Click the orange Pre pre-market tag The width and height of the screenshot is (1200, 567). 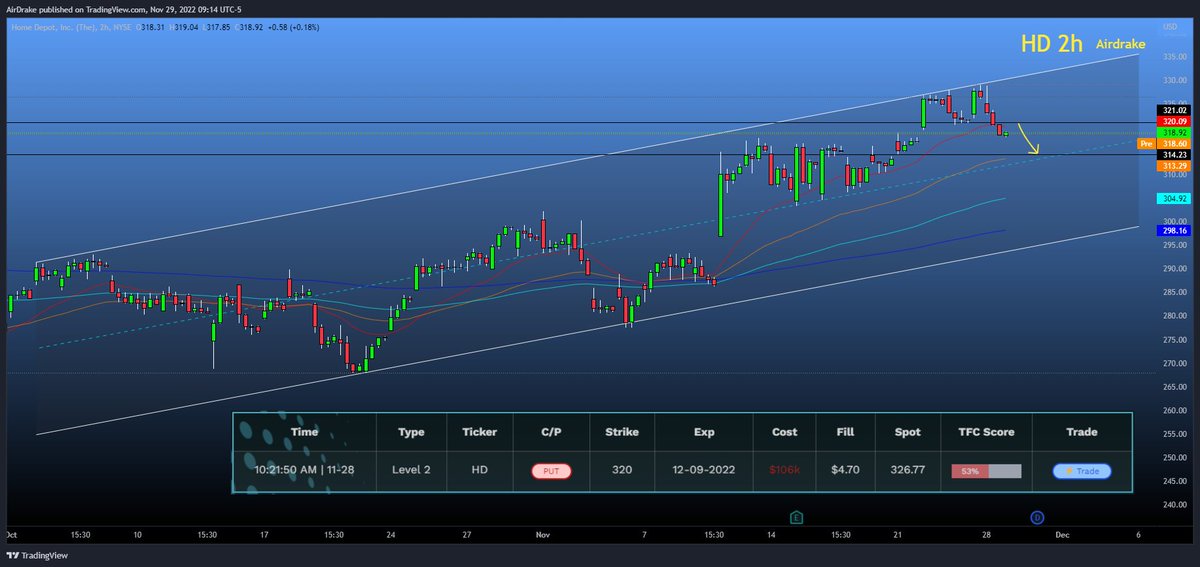click(1147, 144)
